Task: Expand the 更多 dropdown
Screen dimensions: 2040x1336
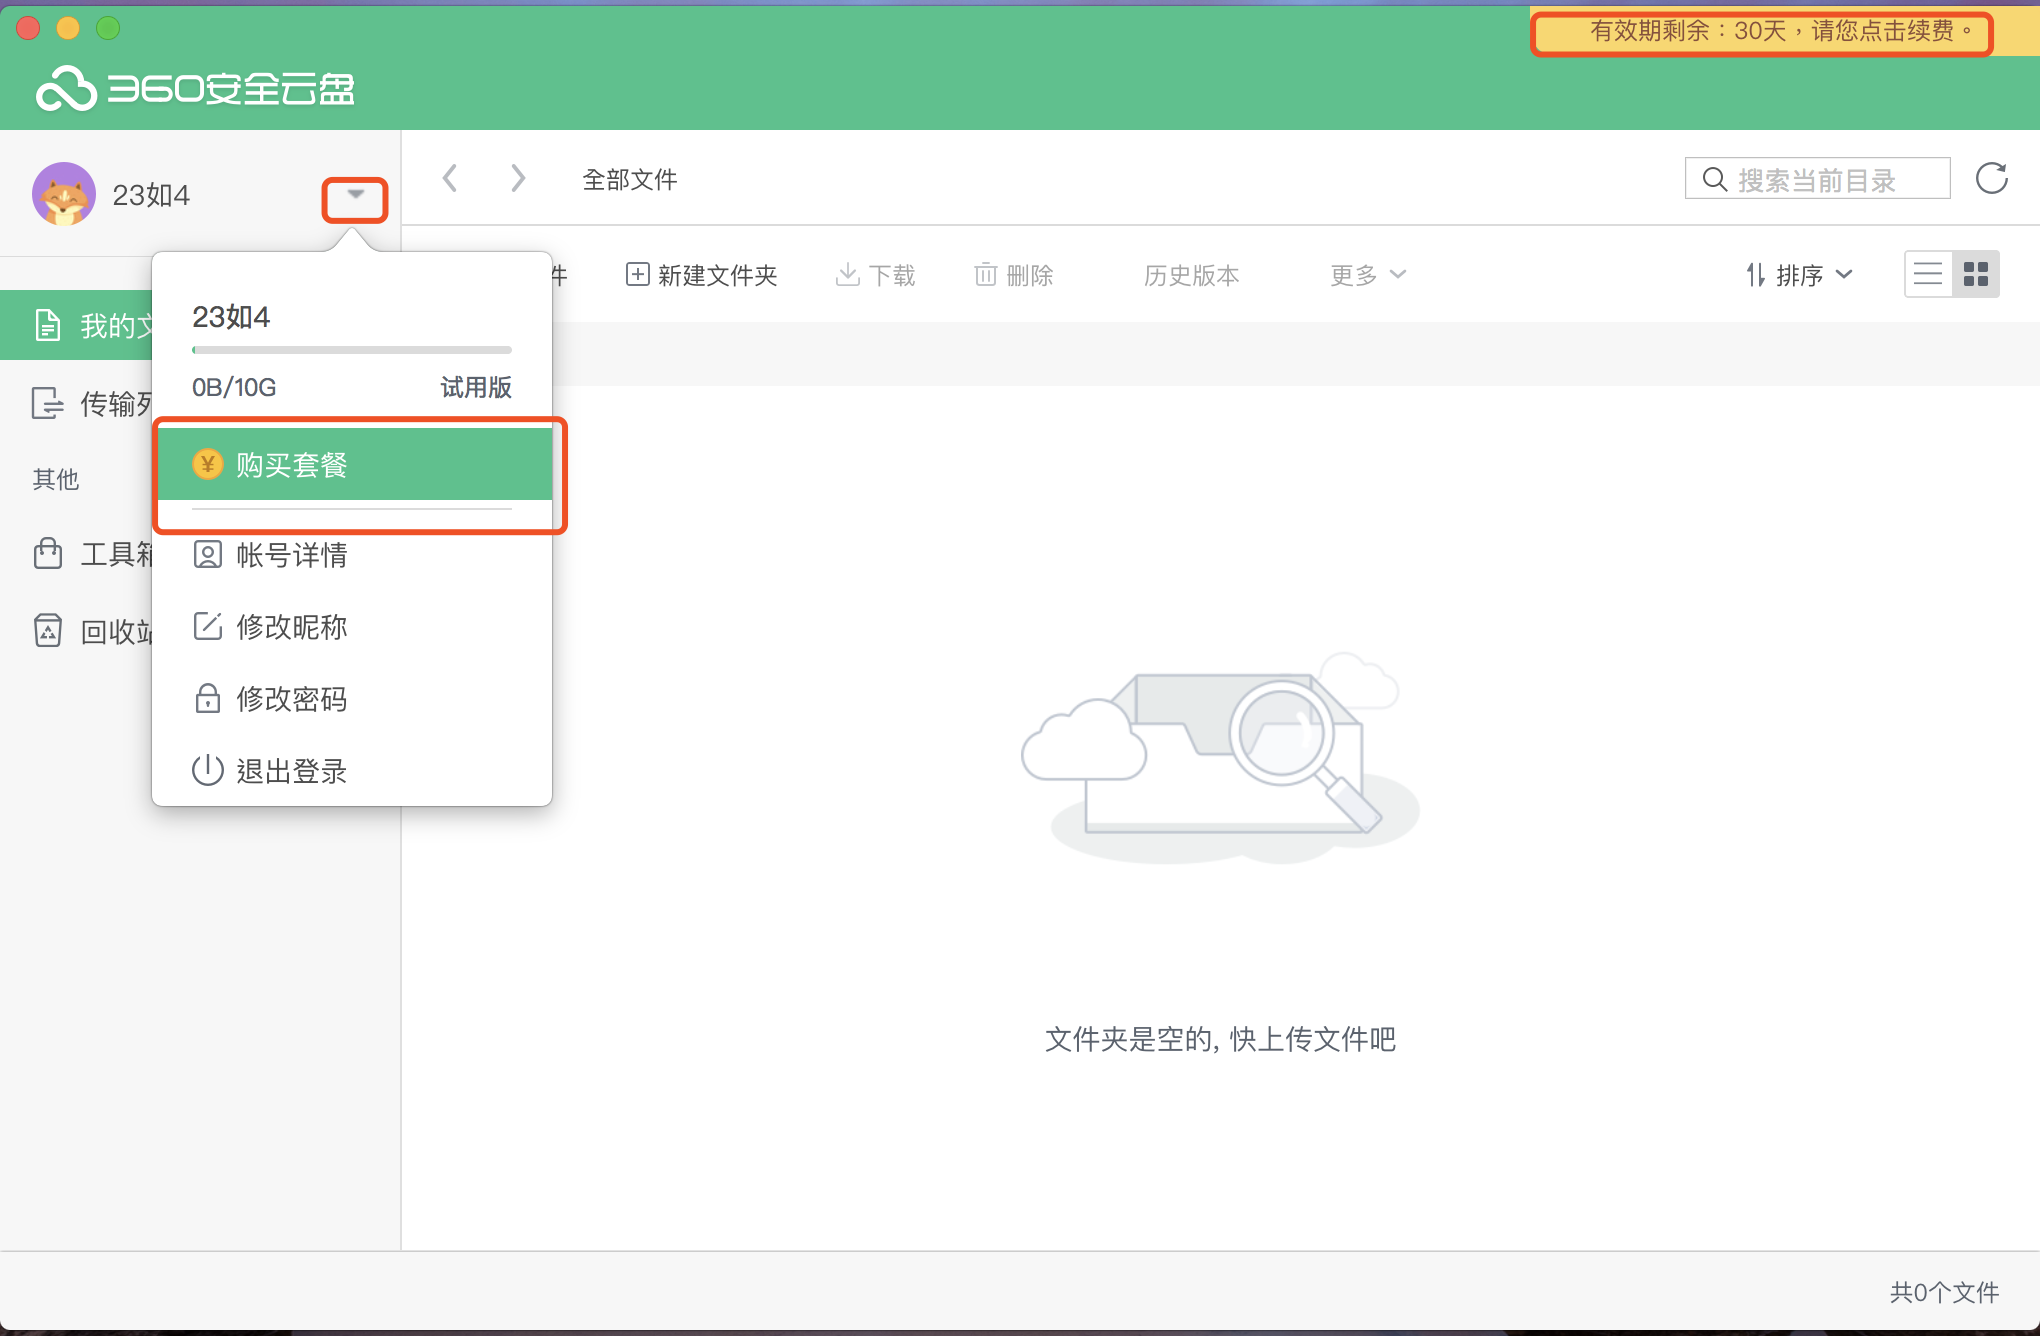Action: [x=1368, y=275]
